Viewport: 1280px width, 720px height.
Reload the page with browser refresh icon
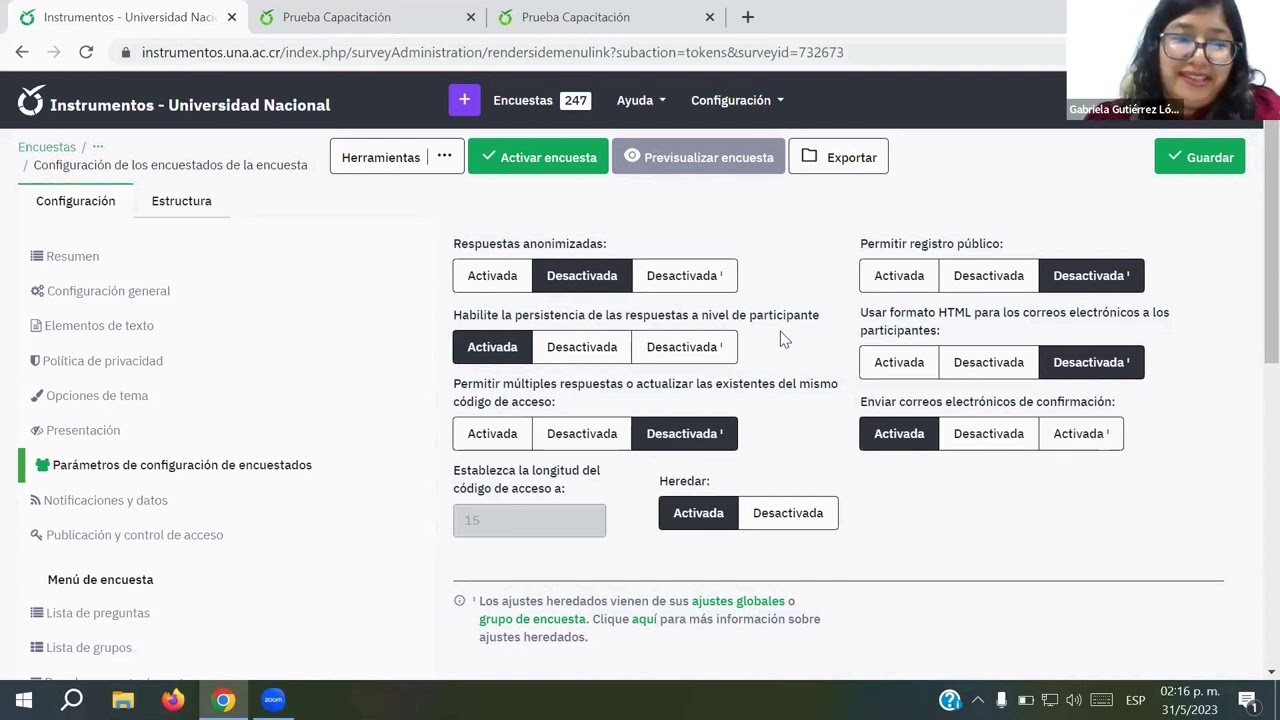coord(86,52)
